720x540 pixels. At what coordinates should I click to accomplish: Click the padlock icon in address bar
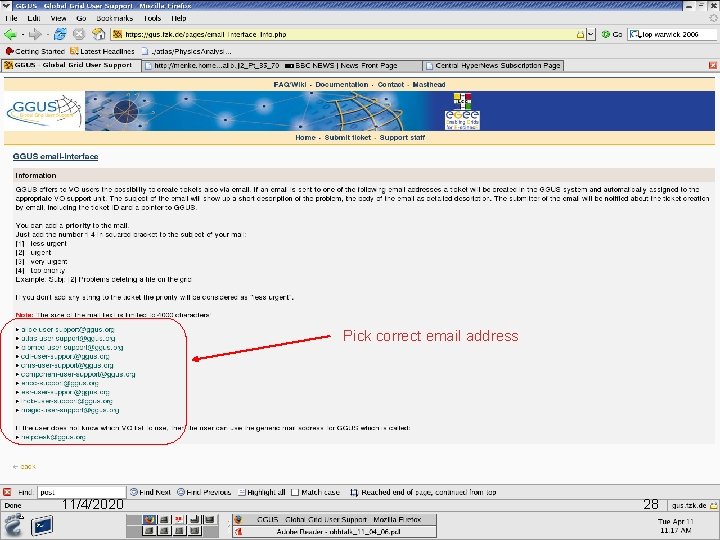point(580,34)
